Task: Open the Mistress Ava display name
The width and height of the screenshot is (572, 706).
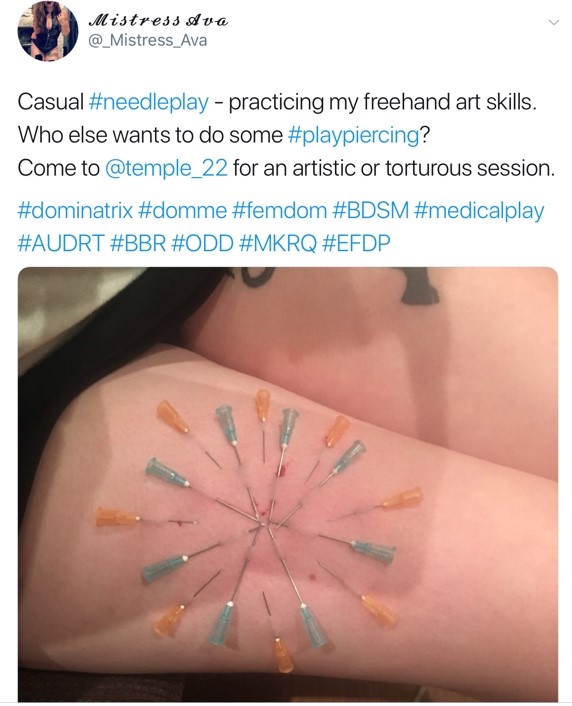Action: click(x=159, y=21)
